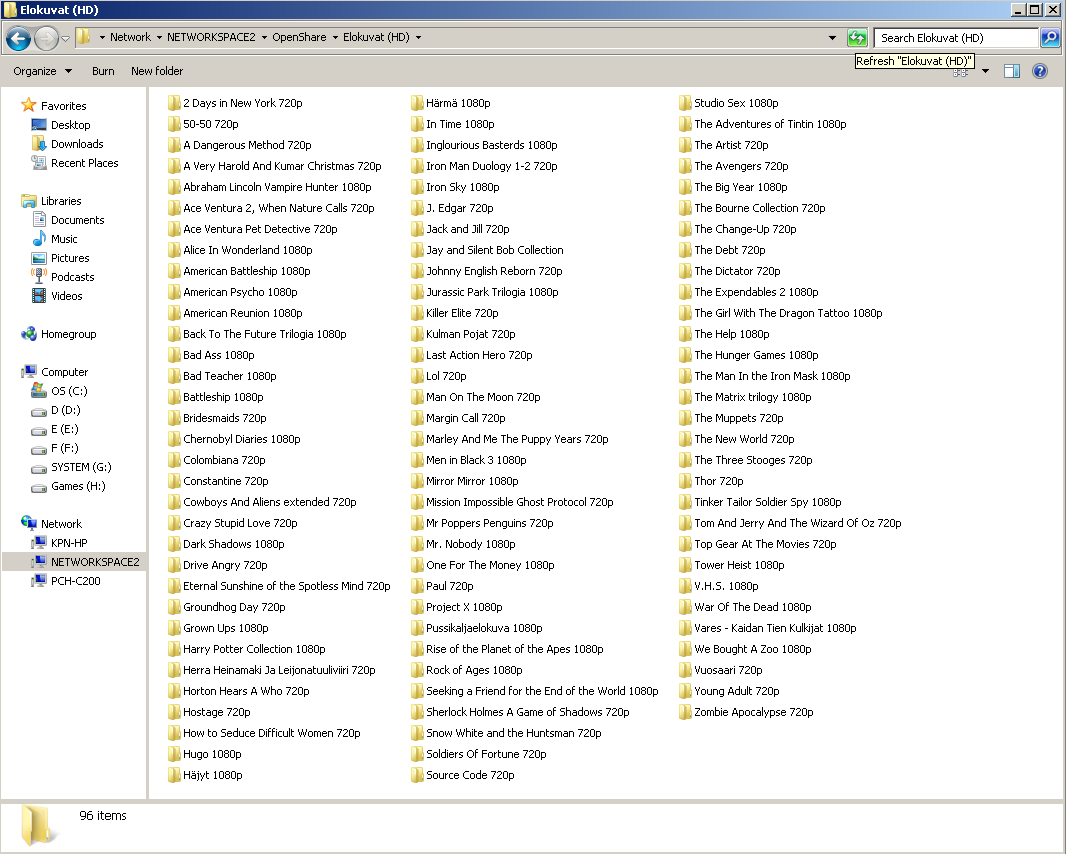Click New folder in the toolbar
The height and width of the screenshot is (854, 1066).
[x=157, y=71]
